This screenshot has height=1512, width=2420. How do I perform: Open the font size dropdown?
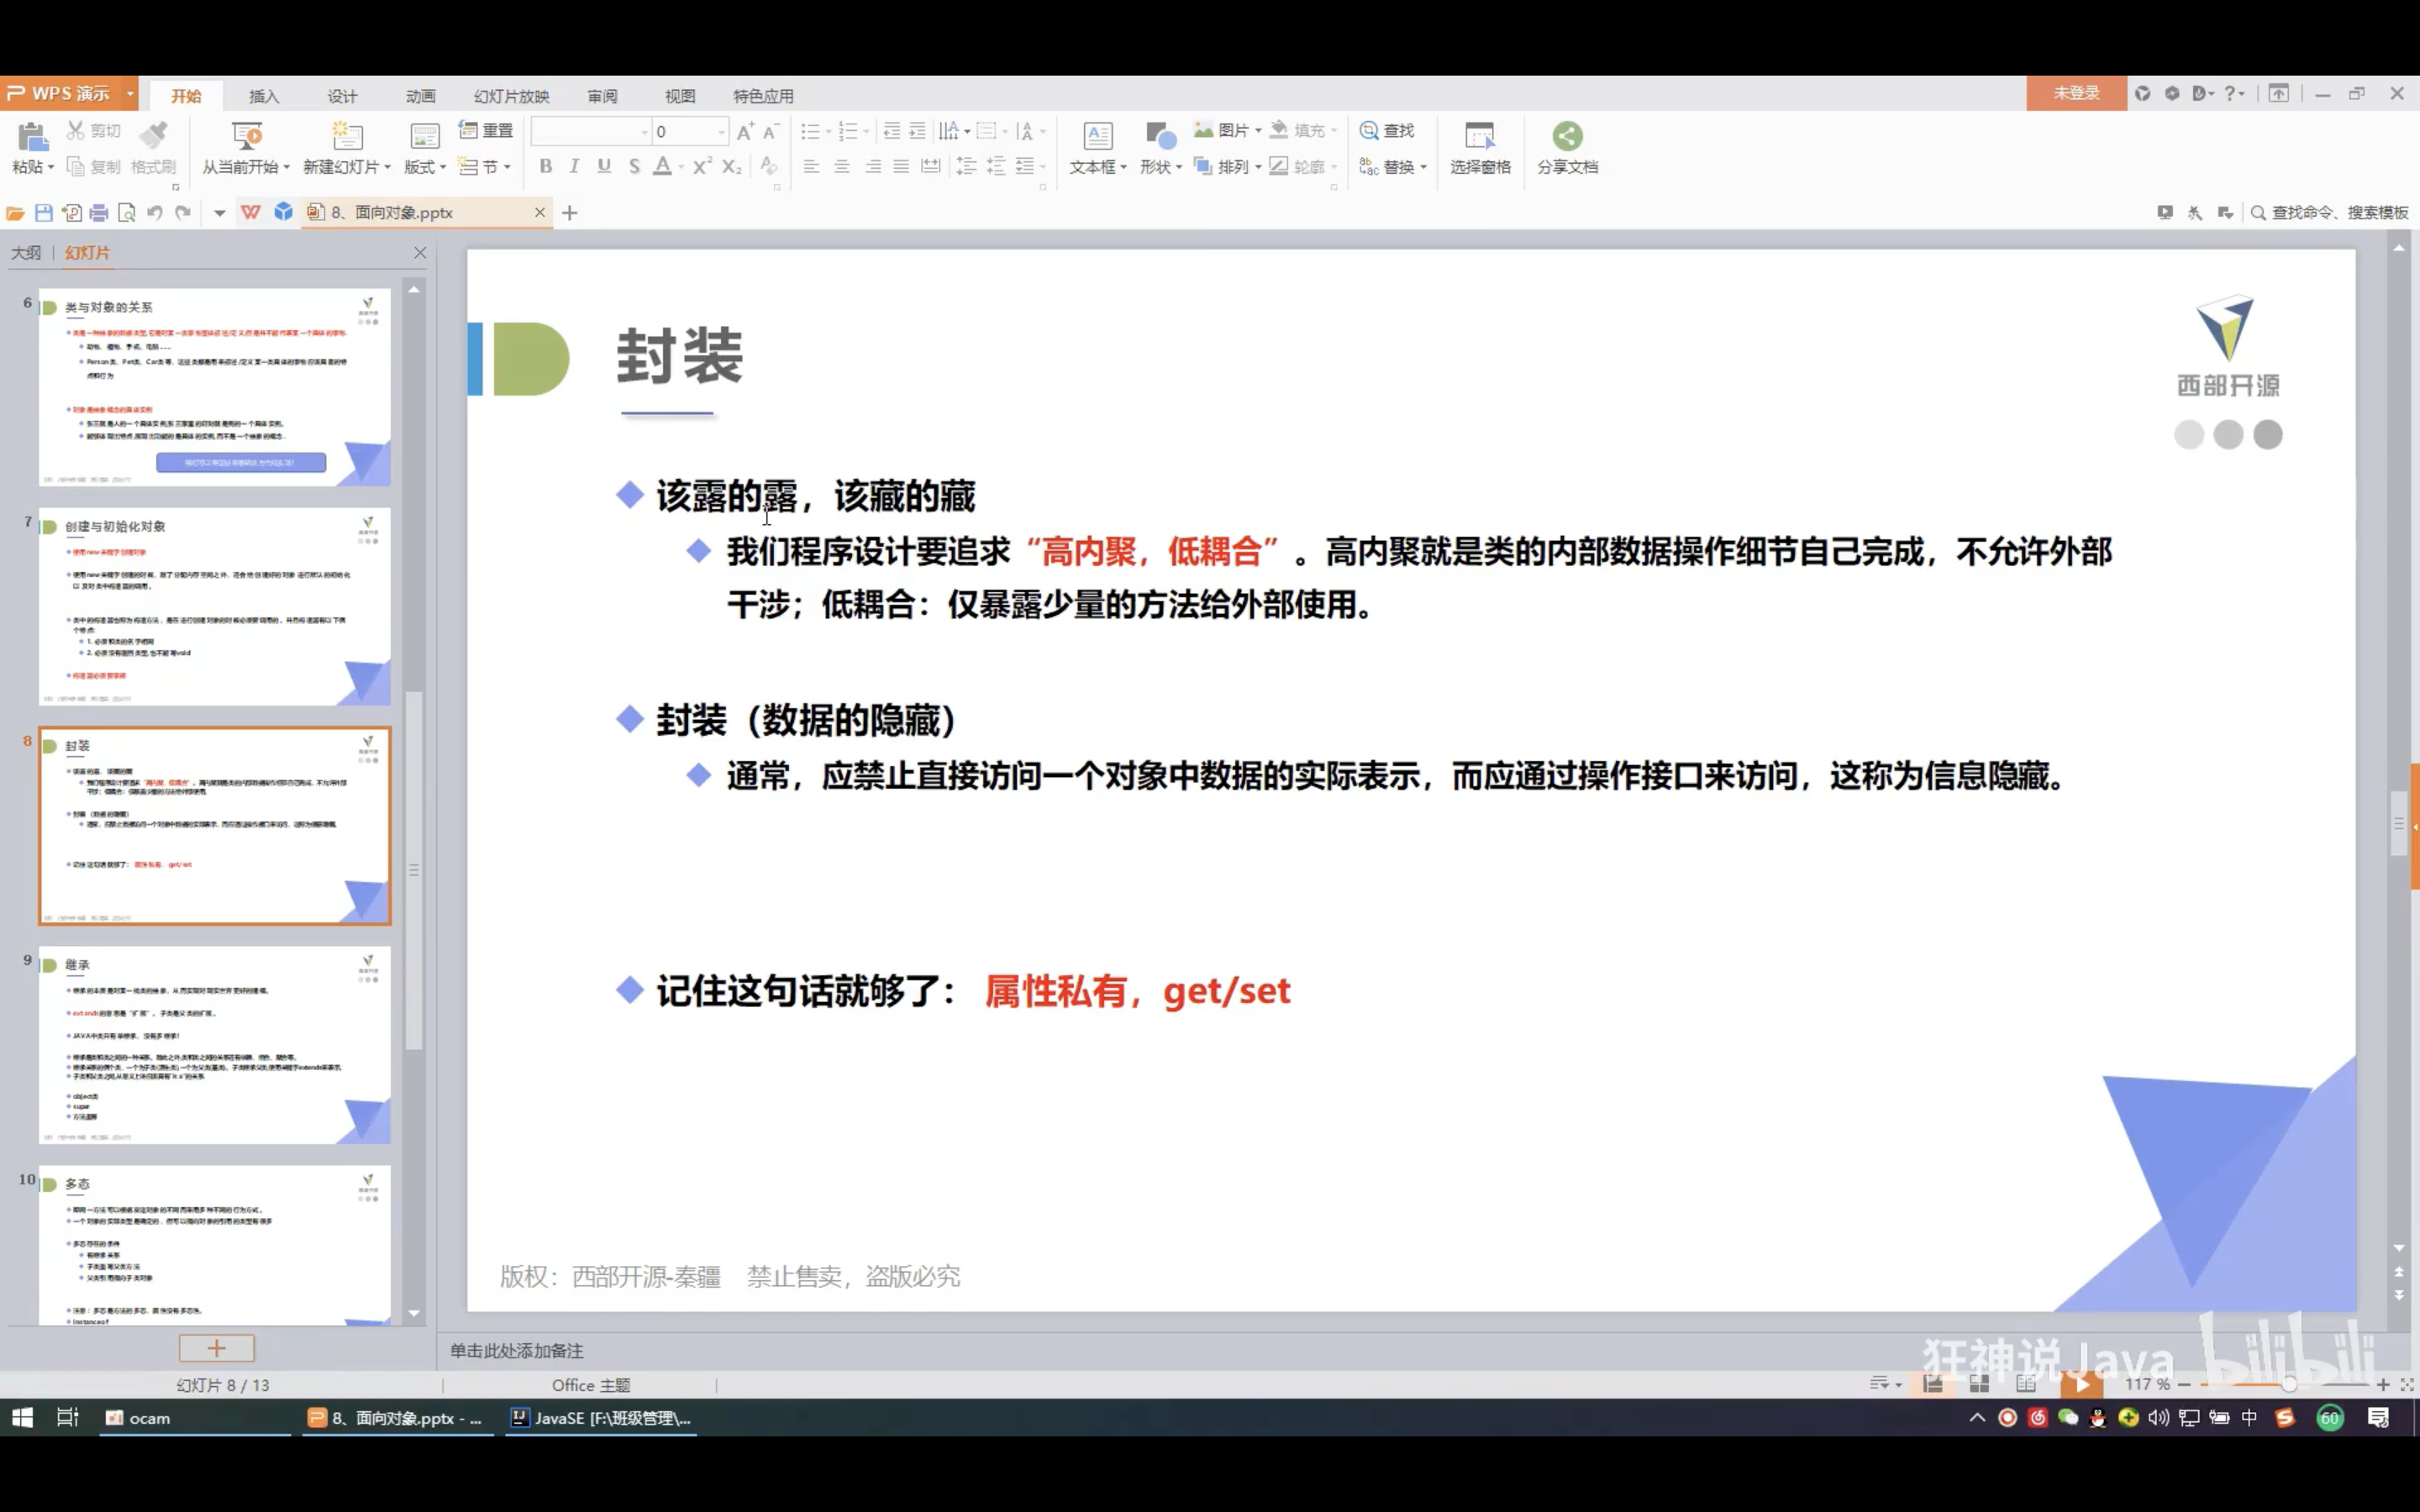pyautogui.click(x=720, y=131)
